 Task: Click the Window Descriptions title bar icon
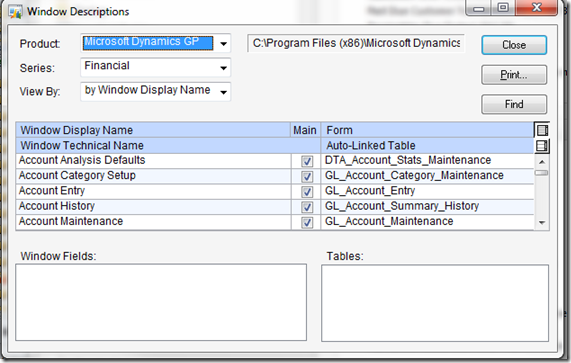click(15, 12)
